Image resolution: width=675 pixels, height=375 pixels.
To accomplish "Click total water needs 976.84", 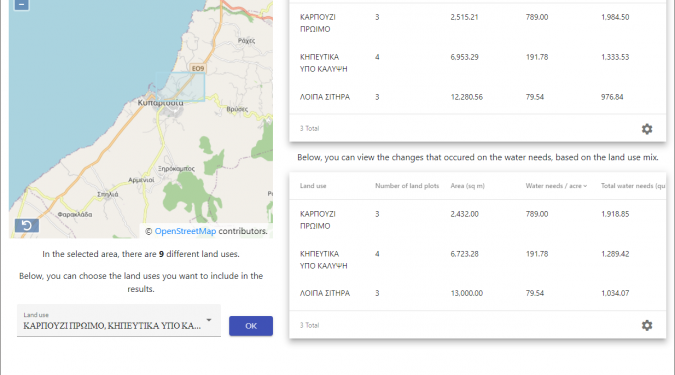I will (x=612, y=97).
